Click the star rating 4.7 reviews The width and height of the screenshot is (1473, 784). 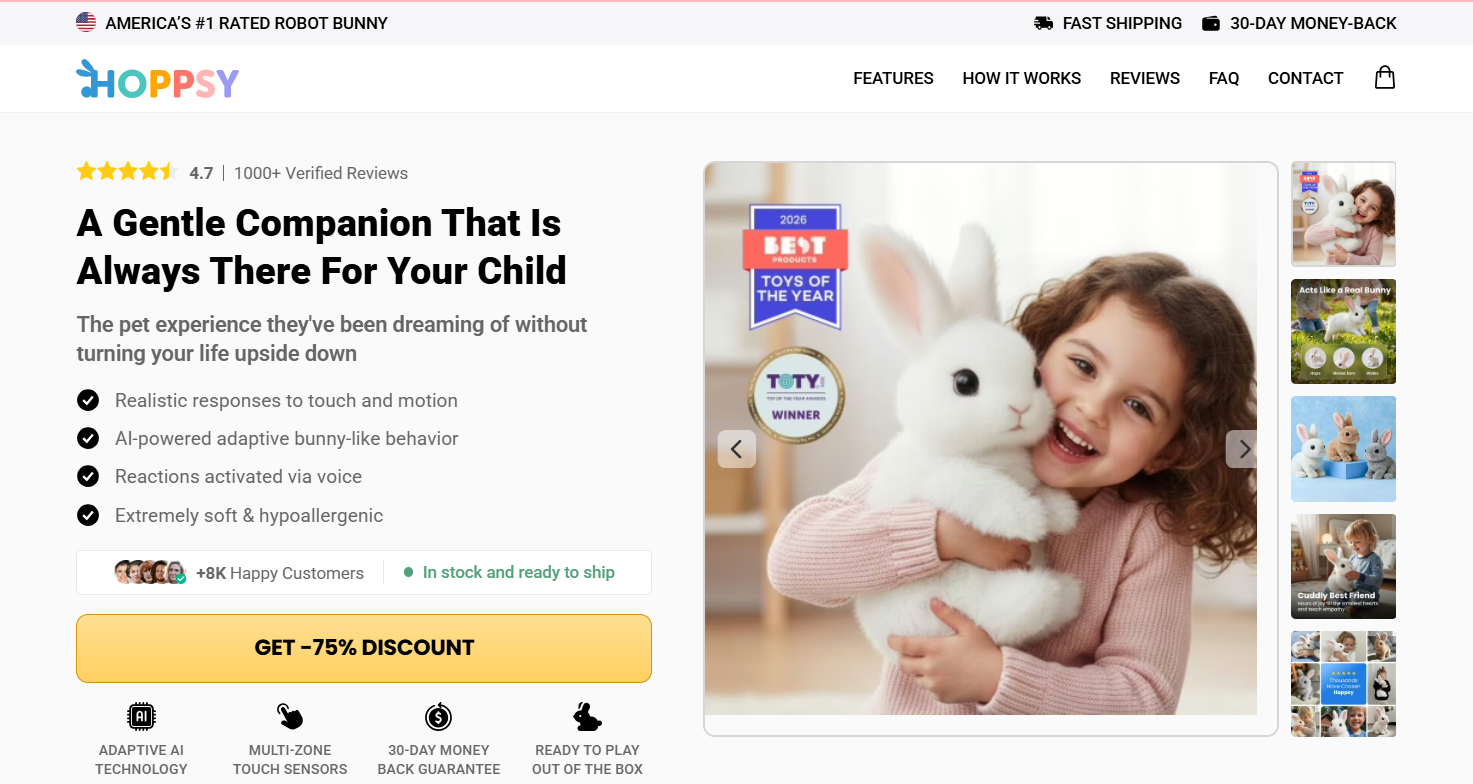242,172
